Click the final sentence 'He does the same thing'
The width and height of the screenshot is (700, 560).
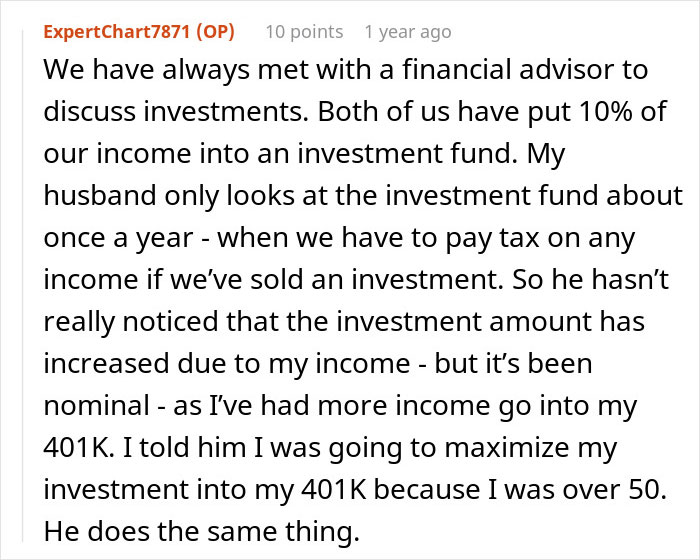200,533
